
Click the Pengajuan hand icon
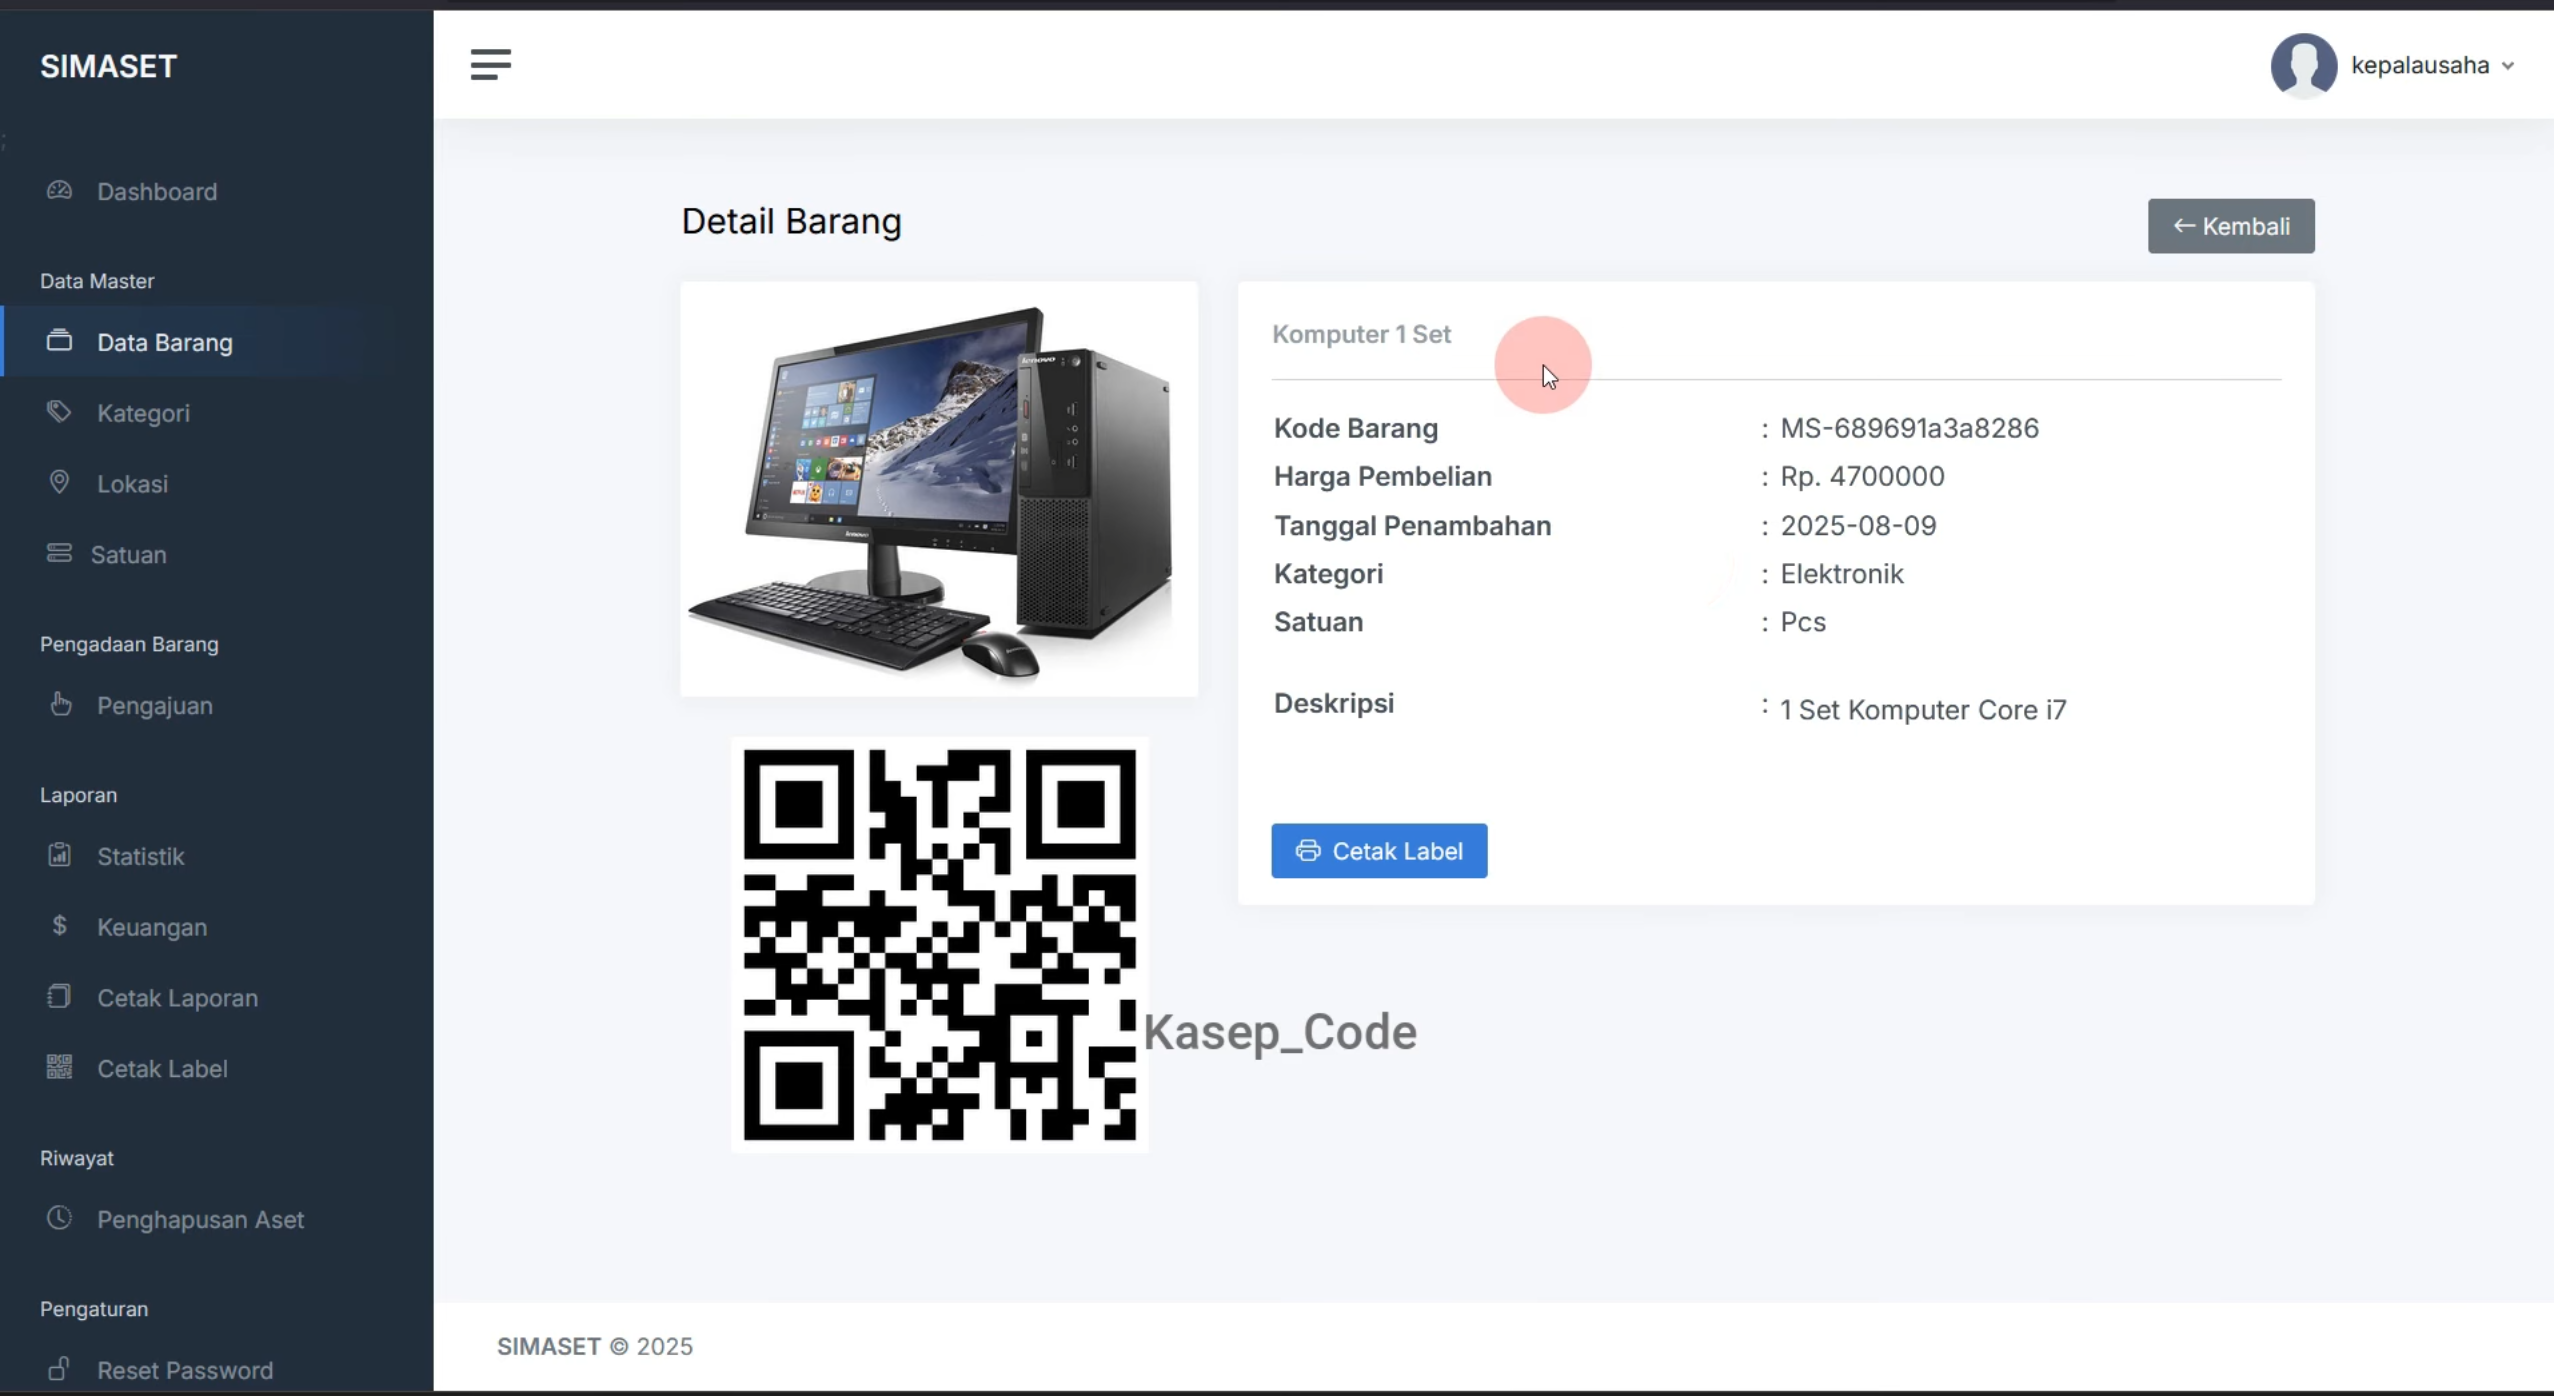click(60, 704)
